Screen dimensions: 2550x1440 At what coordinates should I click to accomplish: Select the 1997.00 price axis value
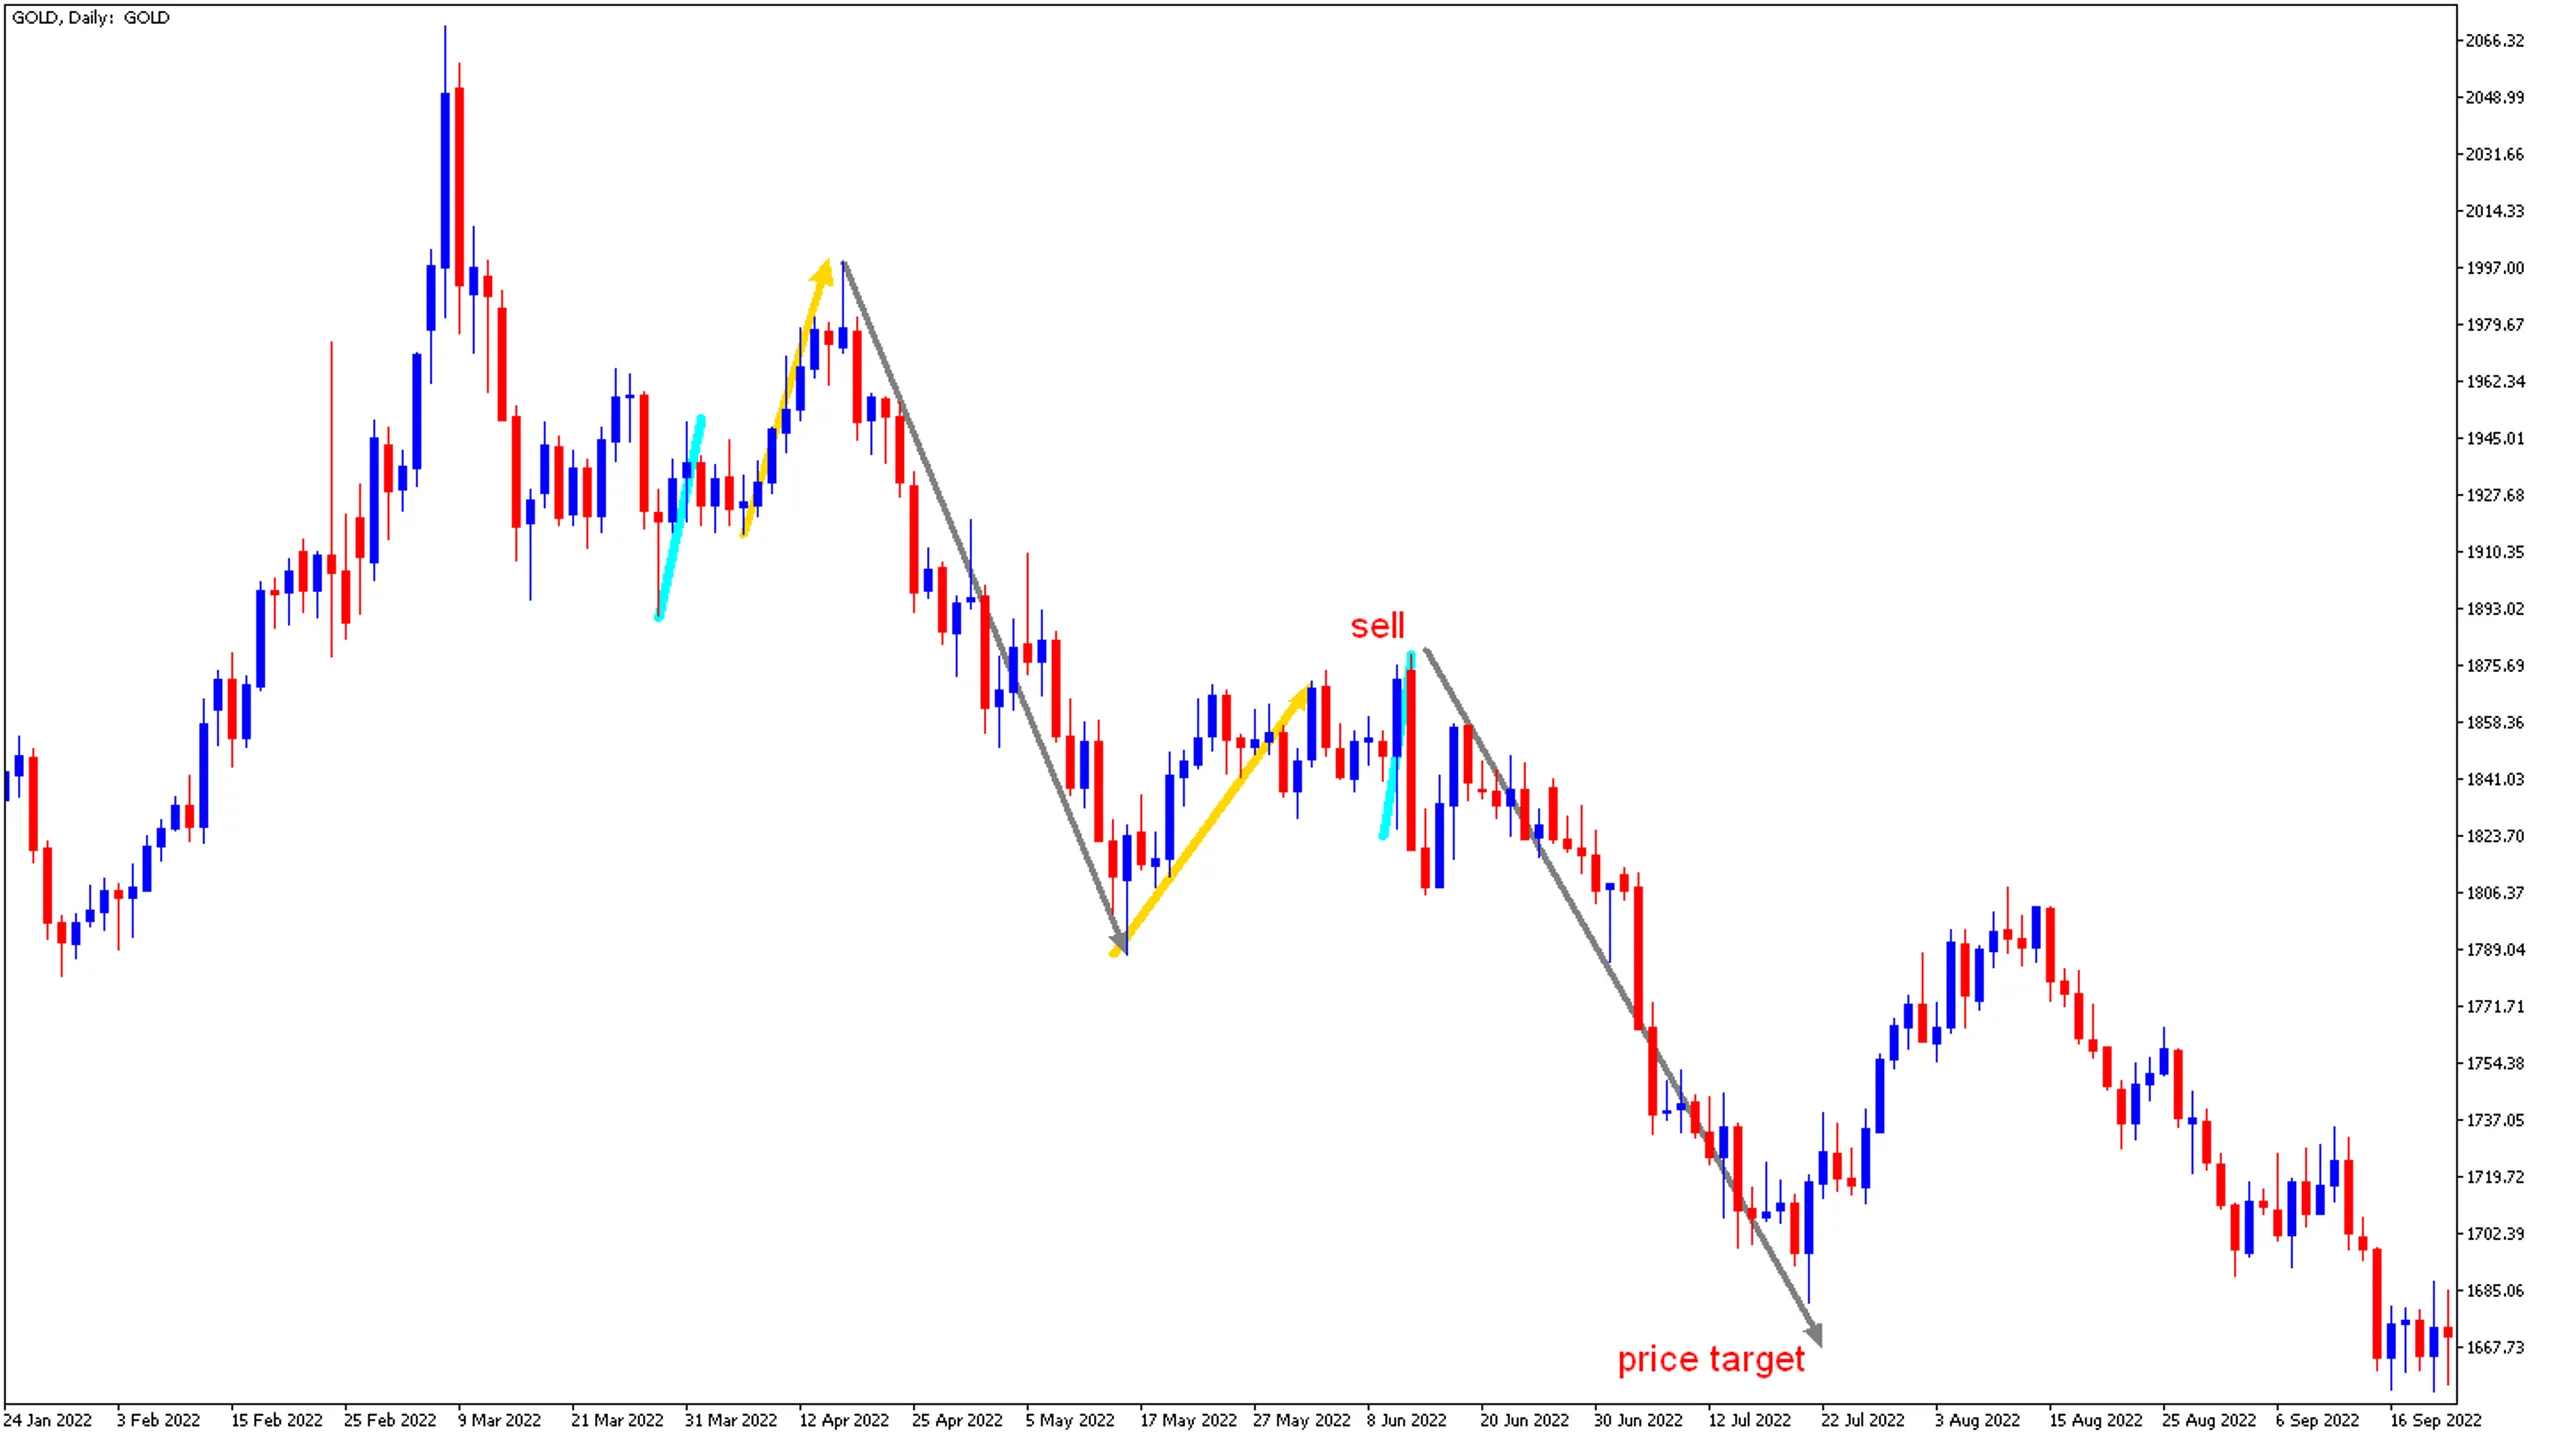click(x=2494, y=268)
